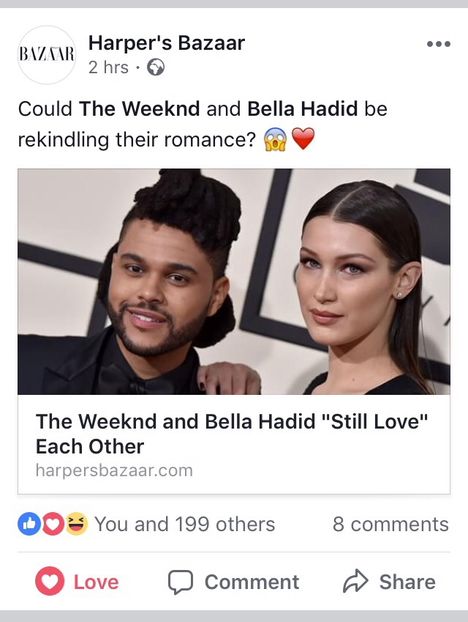Viewport: 468px width, 622px height.
Task: Click the blue thumbs-up reaction icon
Action: pos(28,524)
